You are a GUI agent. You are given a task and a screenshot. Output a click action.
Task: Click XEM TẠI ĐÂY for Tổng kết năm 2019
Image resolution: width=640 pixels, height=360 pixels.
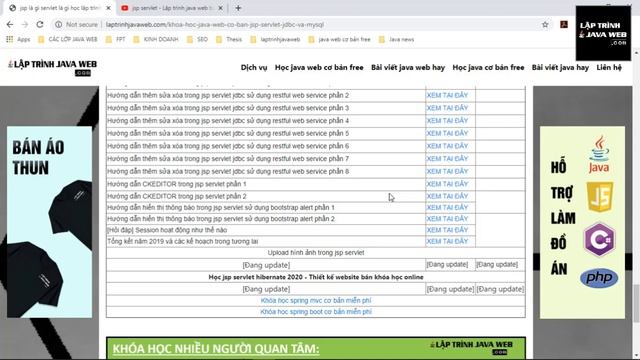pyautogui.click(x=447, y=241)
